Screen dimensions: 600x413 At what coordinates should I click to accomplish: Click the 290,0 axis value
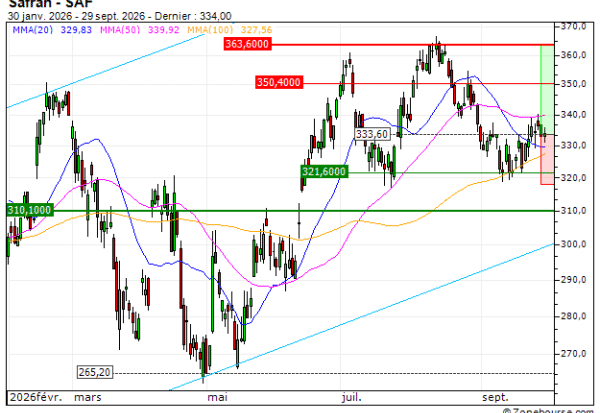coord(573,280)
